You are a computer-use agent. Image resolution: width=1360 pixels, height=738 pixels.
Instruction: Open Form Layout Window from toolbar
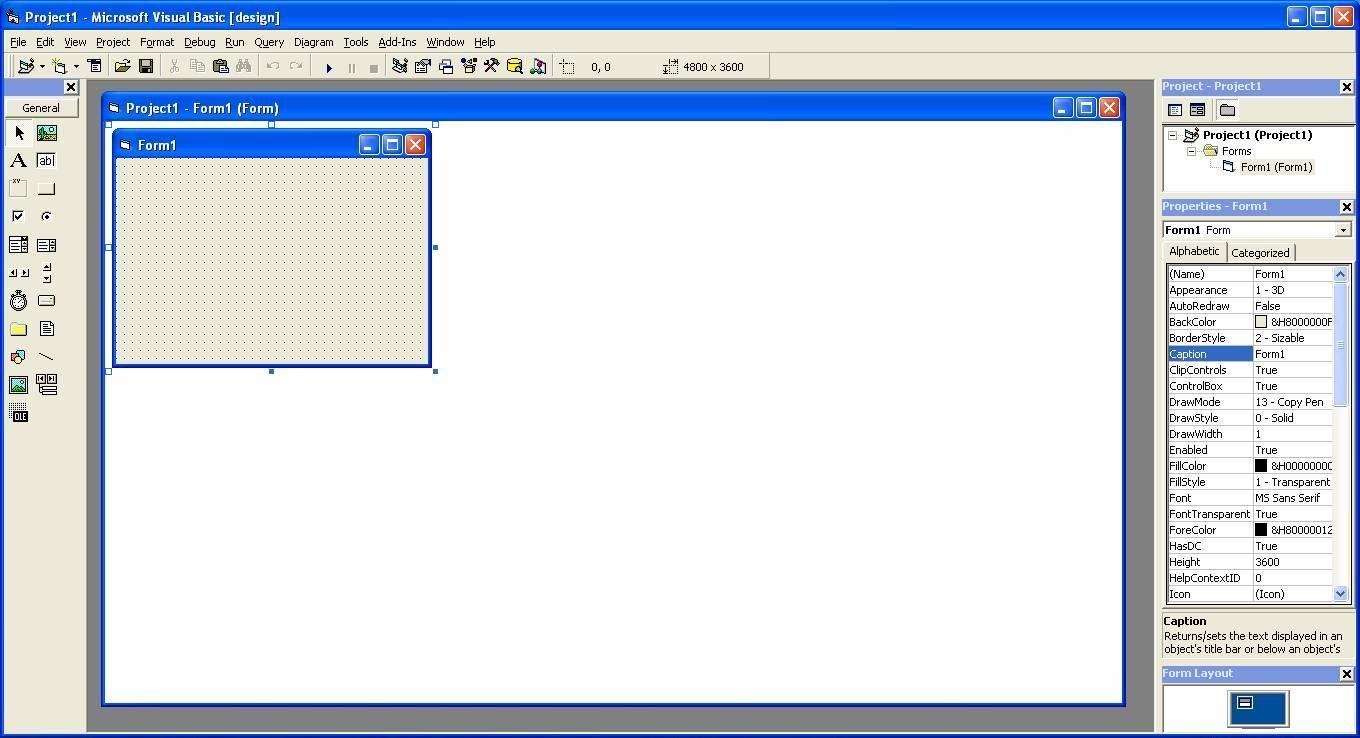coord(446,67)
